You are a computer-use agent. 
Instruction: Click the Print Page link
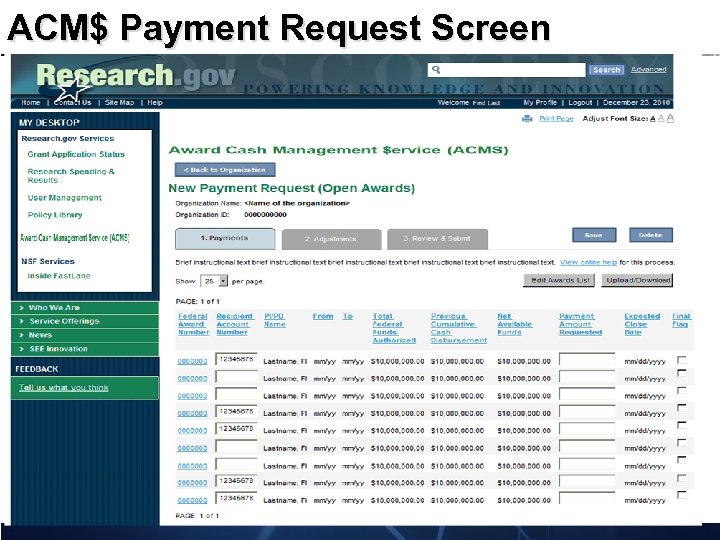[x=556, y=118]
